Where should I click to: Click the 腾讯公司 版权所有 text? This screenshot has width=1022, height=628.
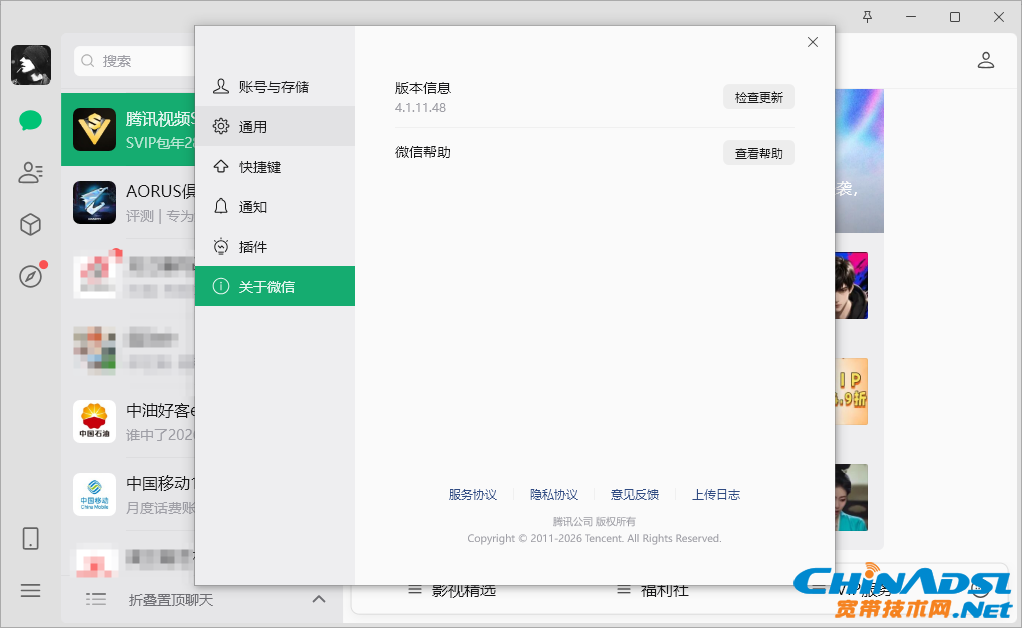(594, 521)
